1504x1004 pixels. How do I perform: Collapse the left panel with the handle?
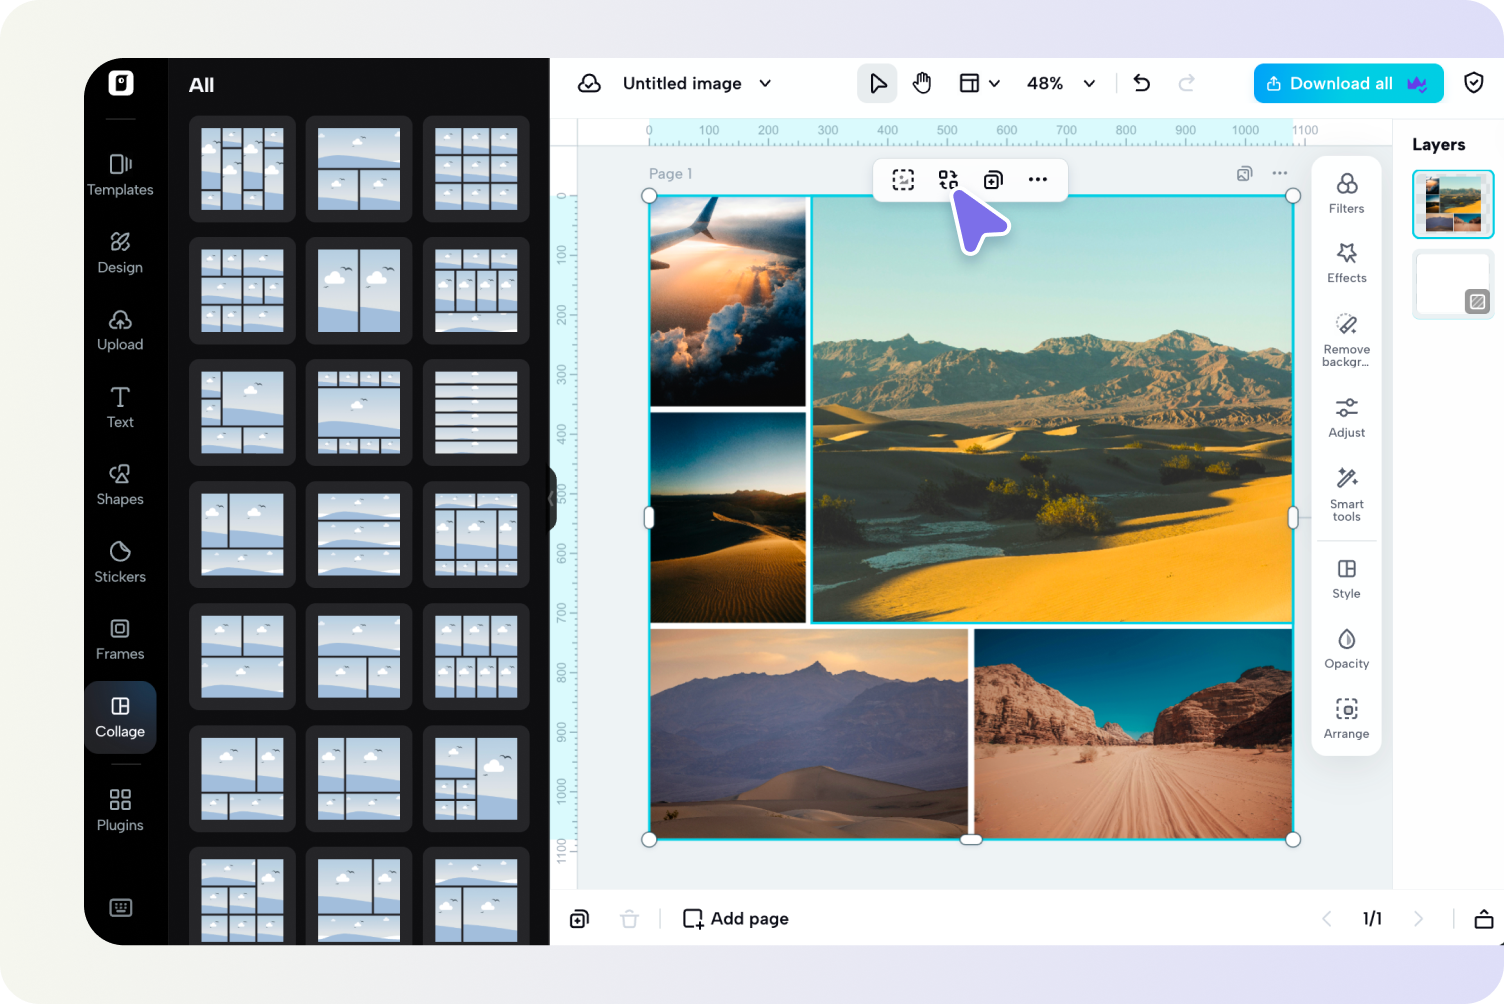click(x=552, y=498)
